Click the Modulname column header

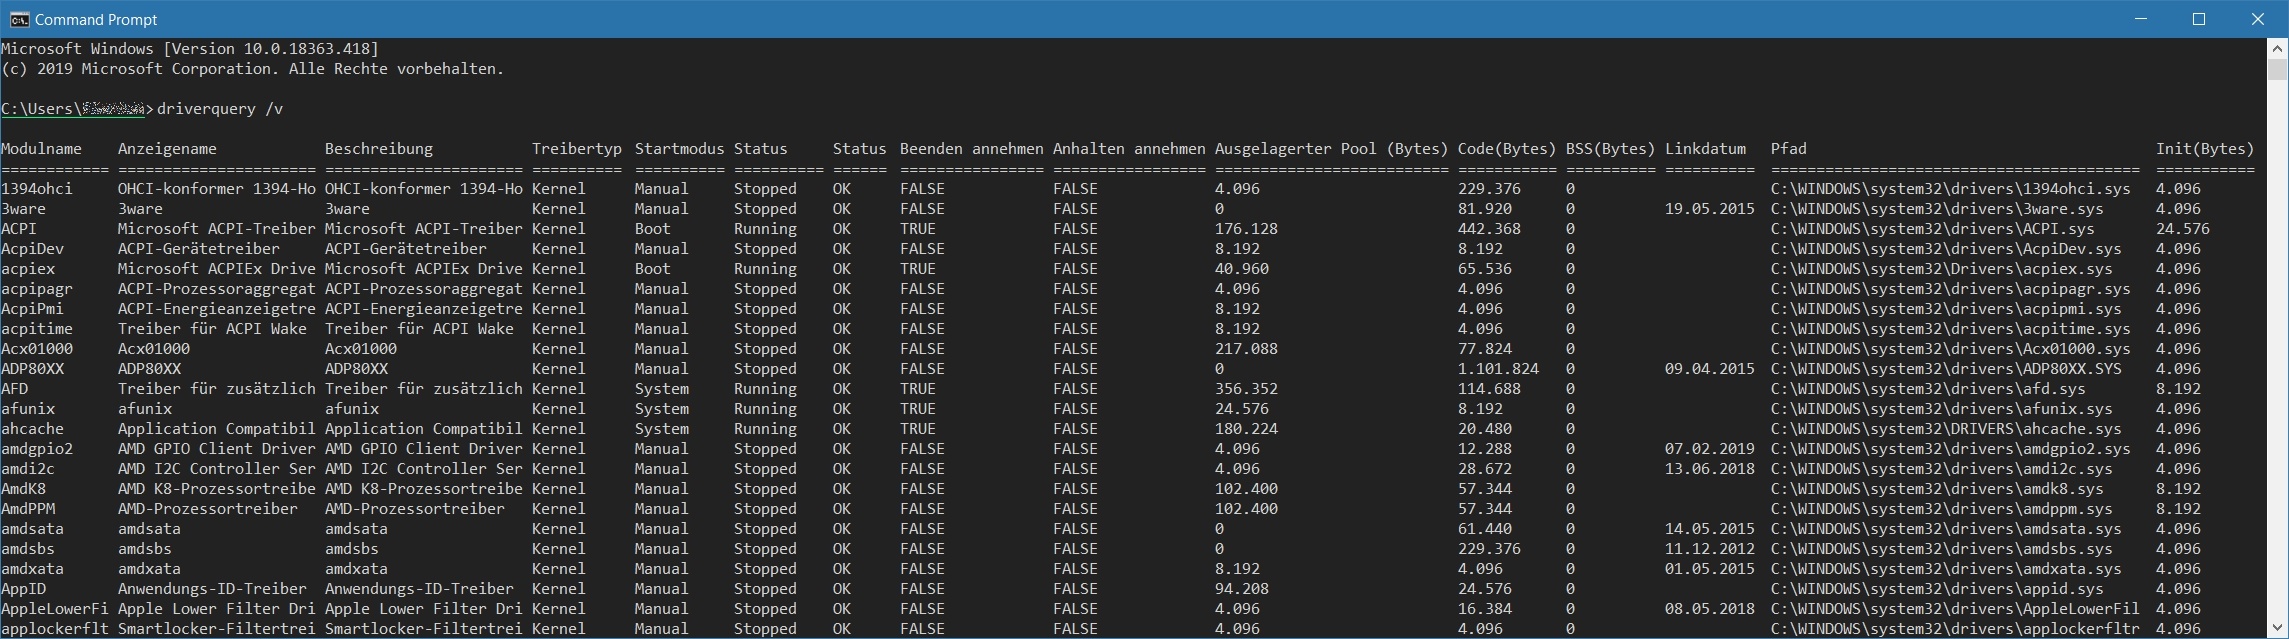pos(41,149)
